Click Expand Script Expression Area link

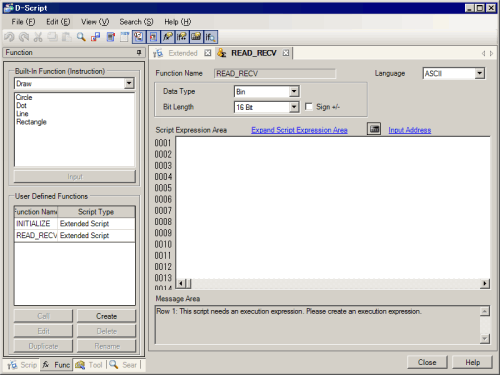coord(299,130)
